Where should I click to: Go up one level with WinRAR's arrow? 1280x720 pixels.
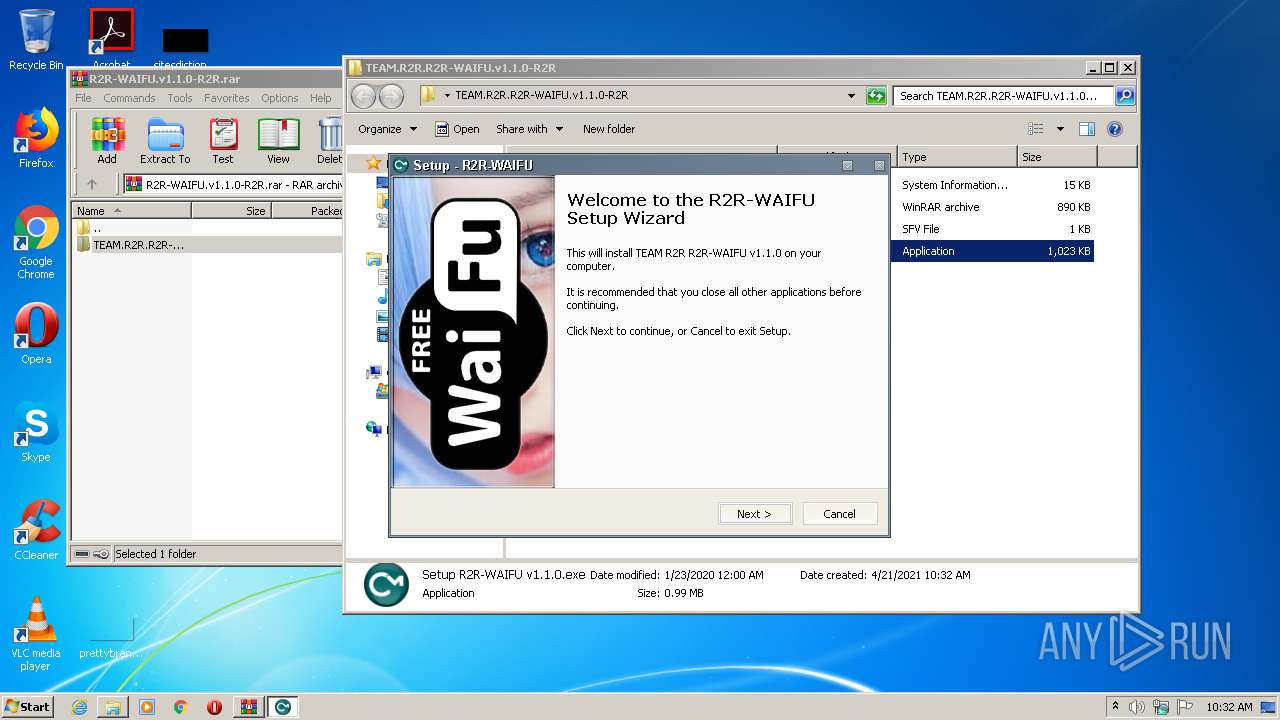click(x=92, y=184)
